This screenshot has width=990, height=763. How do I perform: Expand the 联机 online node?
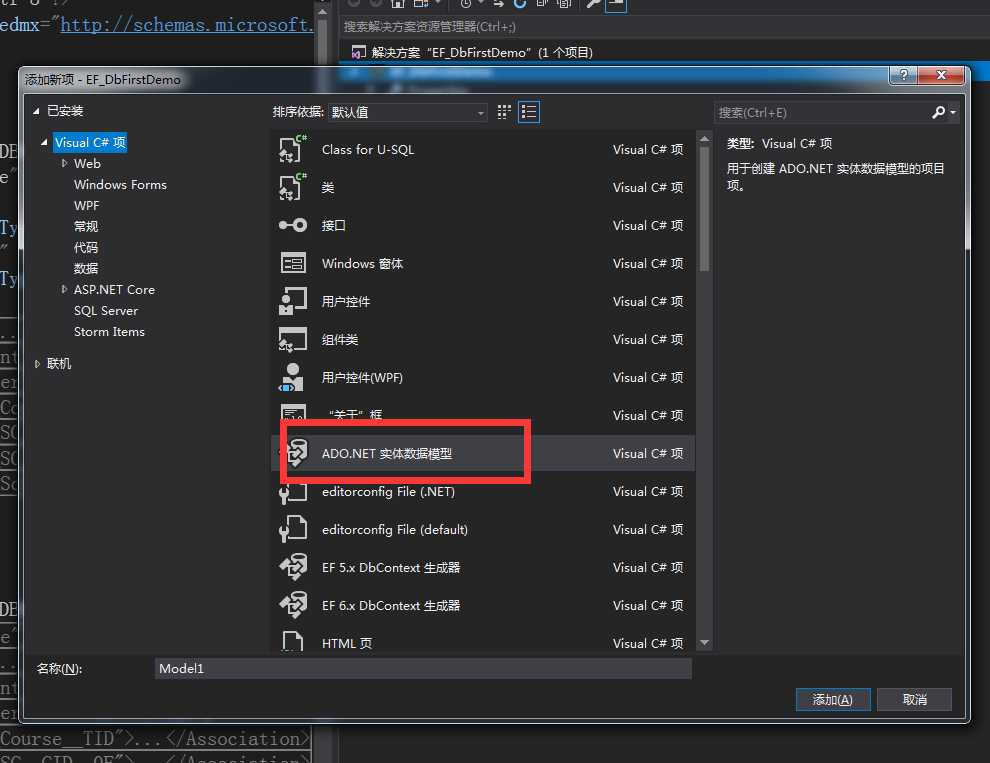coord(37,364)
